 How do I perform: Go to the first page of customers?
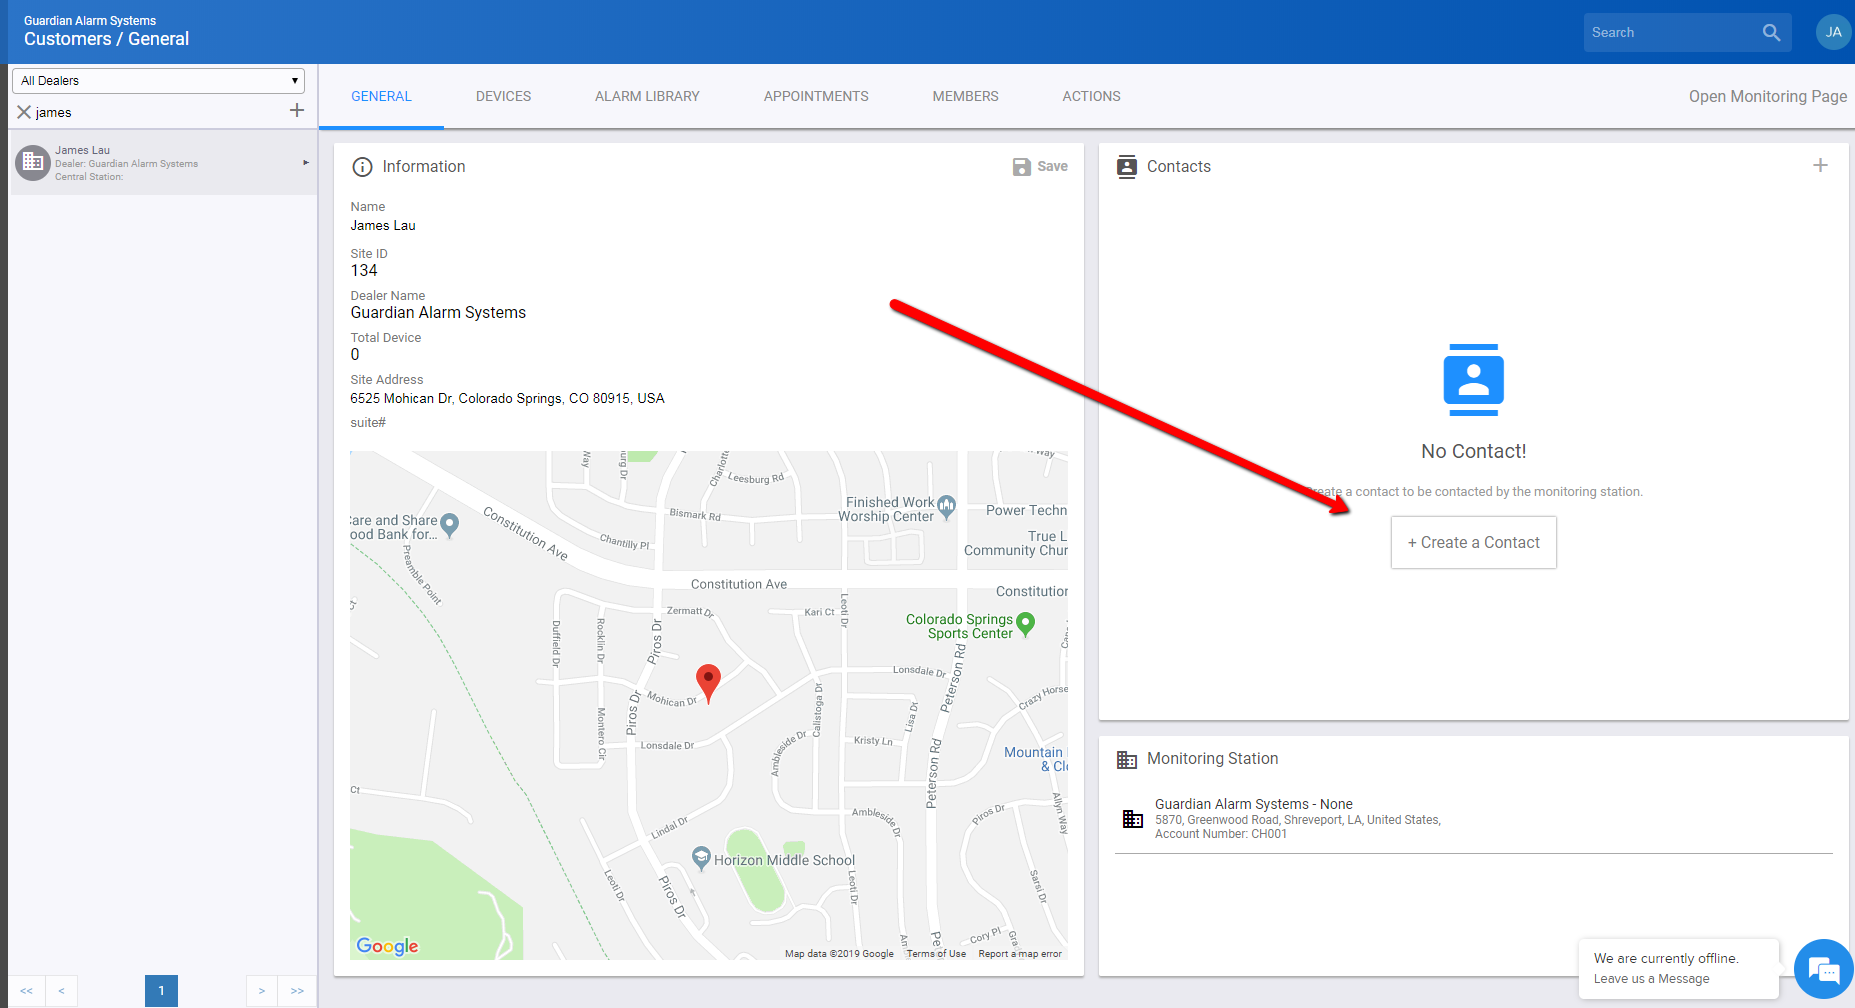coord(26,991)
